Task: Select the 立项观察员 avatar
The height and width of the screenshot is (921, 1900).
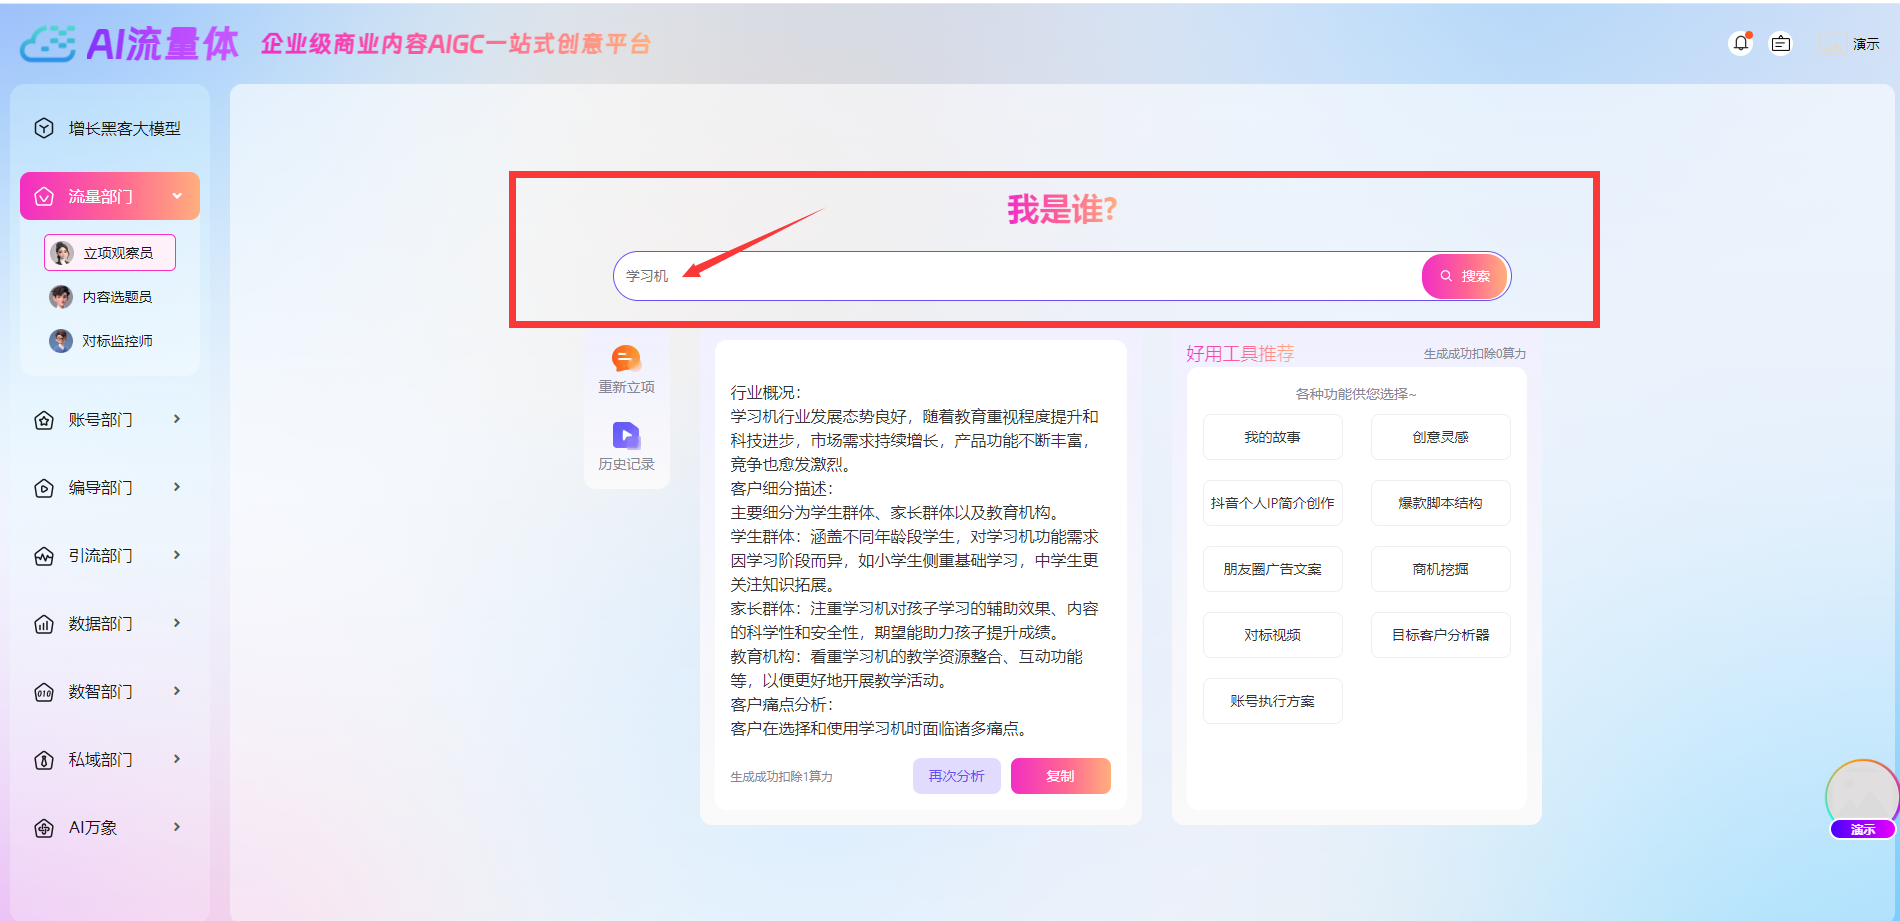Action: coord(61,252)
